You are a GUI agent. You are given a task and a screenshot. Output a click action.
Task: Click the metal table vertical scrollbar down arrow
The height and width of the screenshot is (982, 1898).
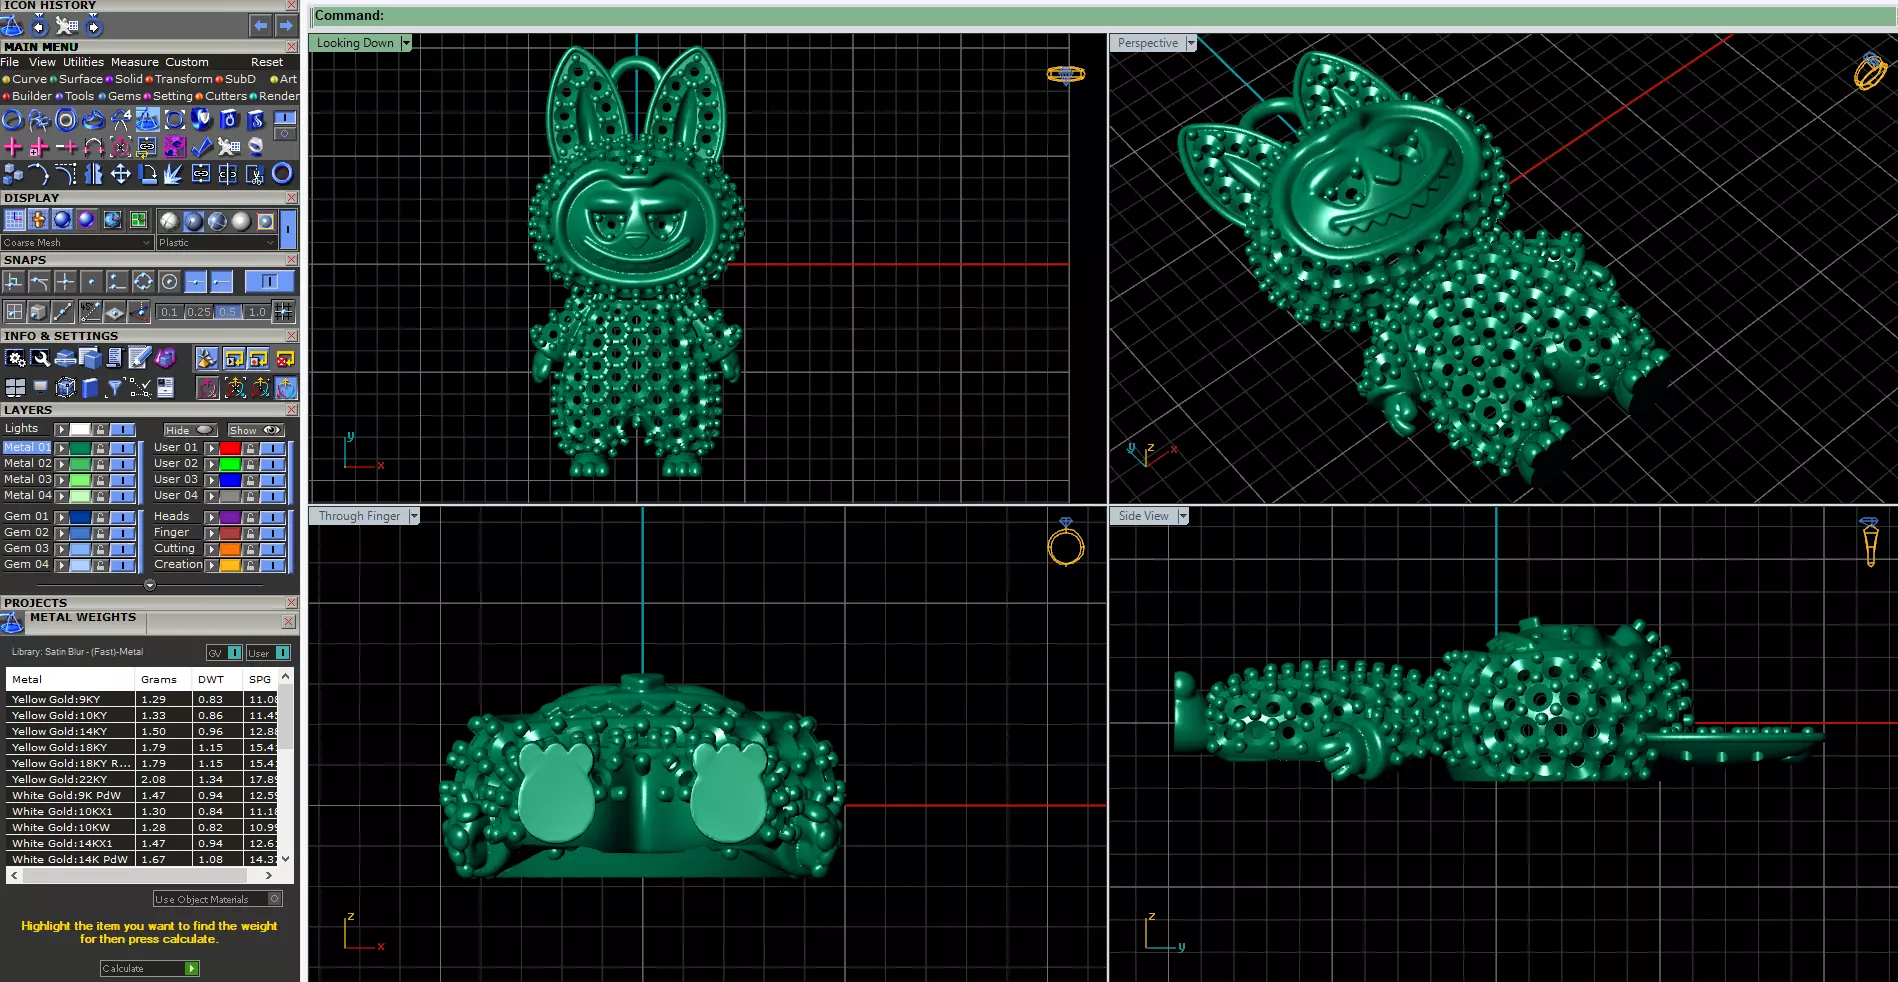(x=286, y=858)
